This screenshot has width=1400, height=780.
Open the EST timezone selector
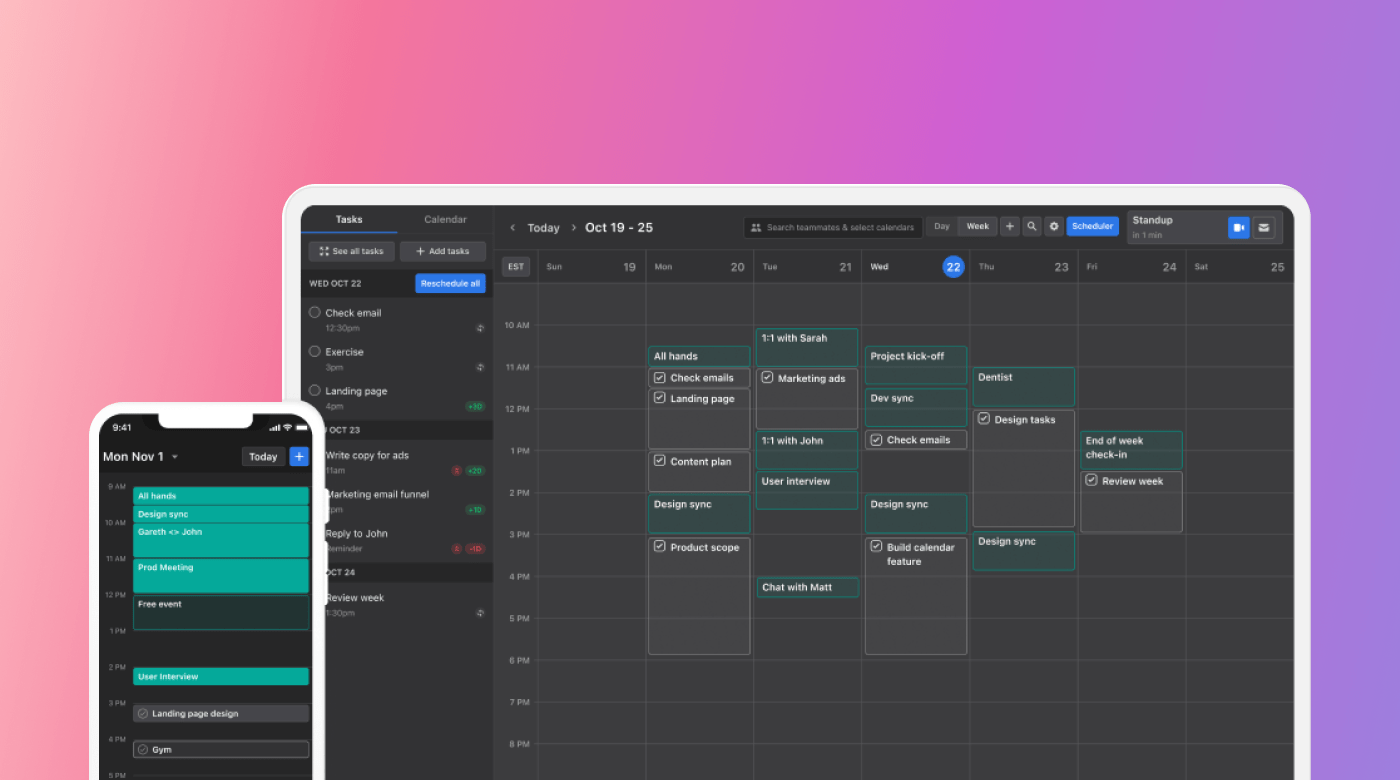(x=516, y=267)
